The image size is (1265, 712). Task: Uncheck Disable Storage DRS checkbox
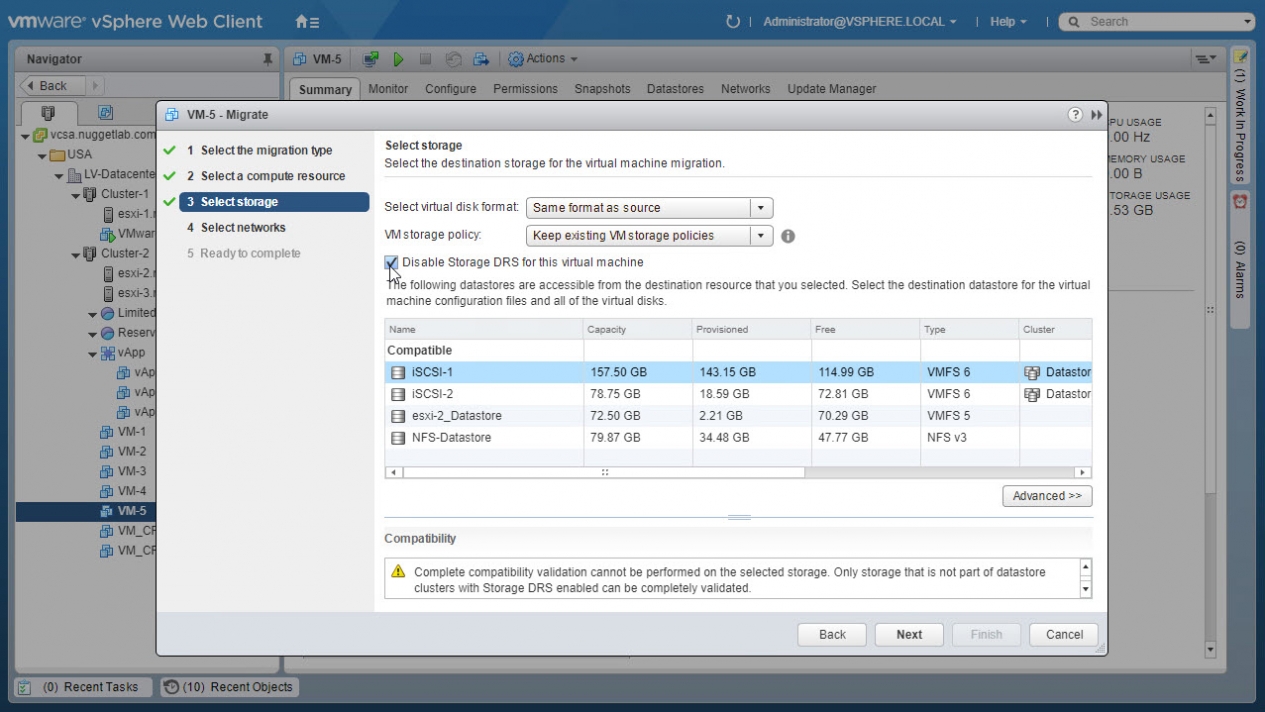pyautogui.click(x=391, y=263)
